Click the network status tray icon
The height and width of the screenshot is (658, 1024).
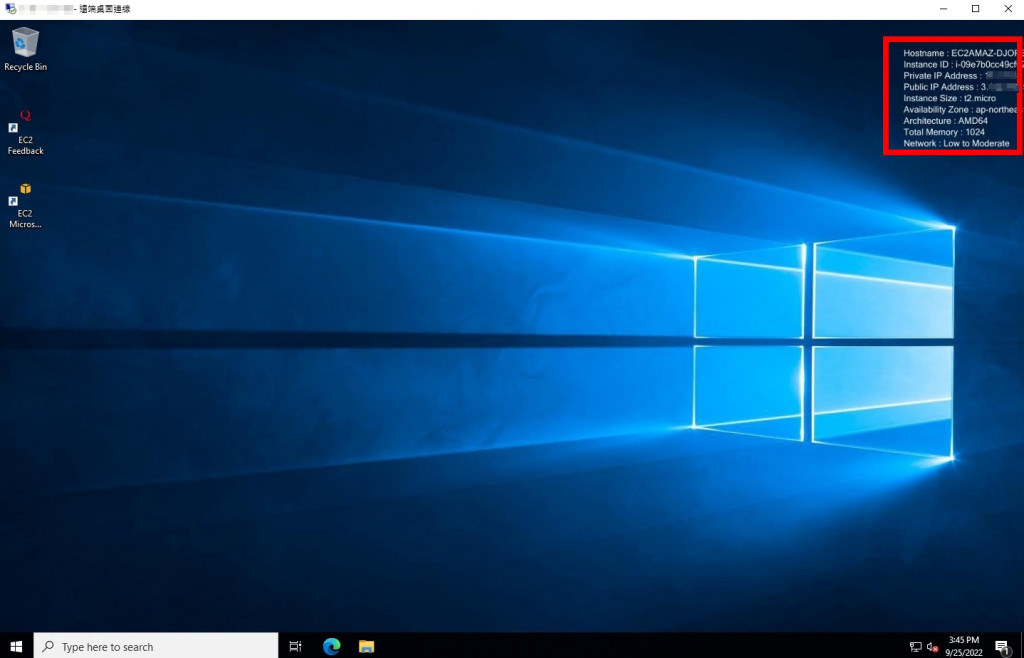916,647
